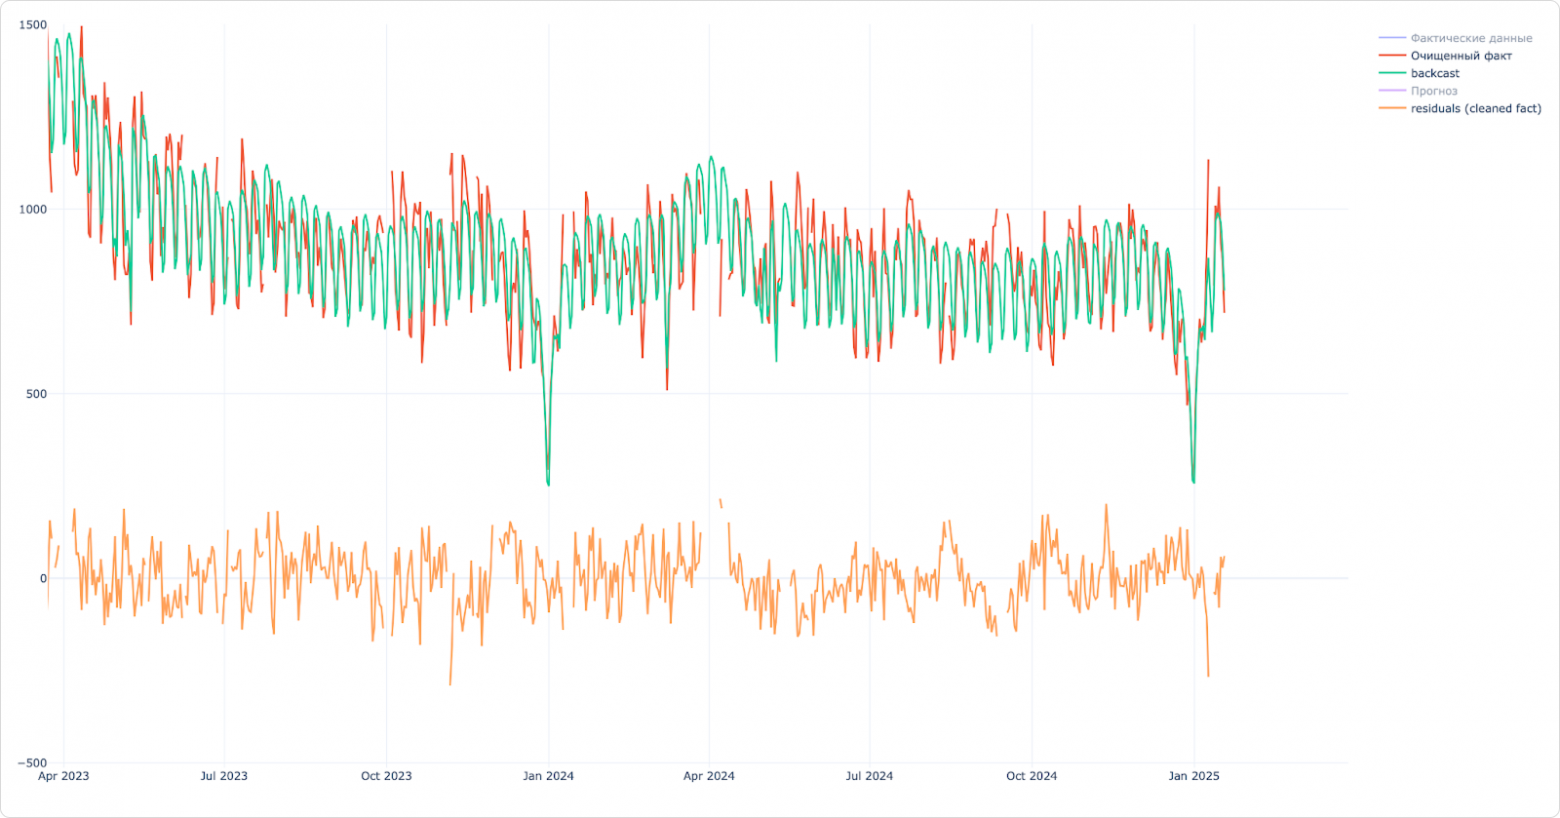This screenshot has height=818, width=1560.
Task: Select the Apr 2023 x-axis tick label
Action: [63, 776]
